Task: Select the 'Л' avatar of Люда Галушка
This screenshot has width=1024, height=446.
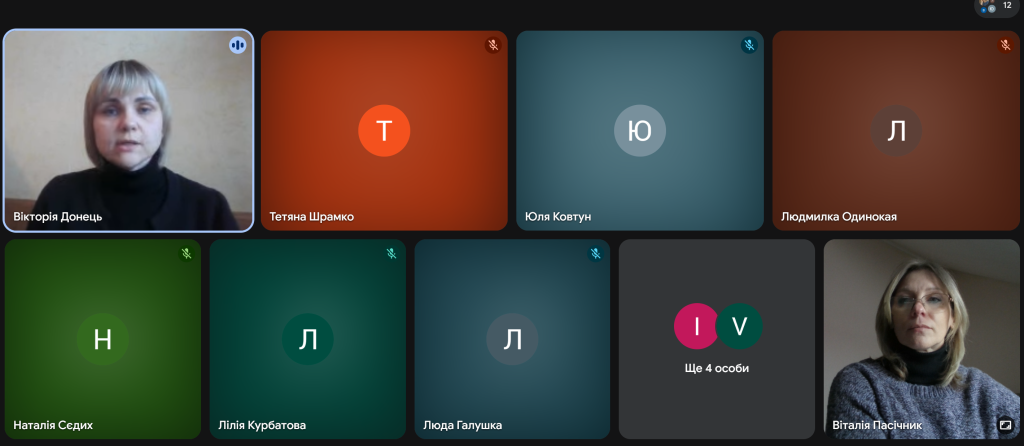Action: coord(512,340)
